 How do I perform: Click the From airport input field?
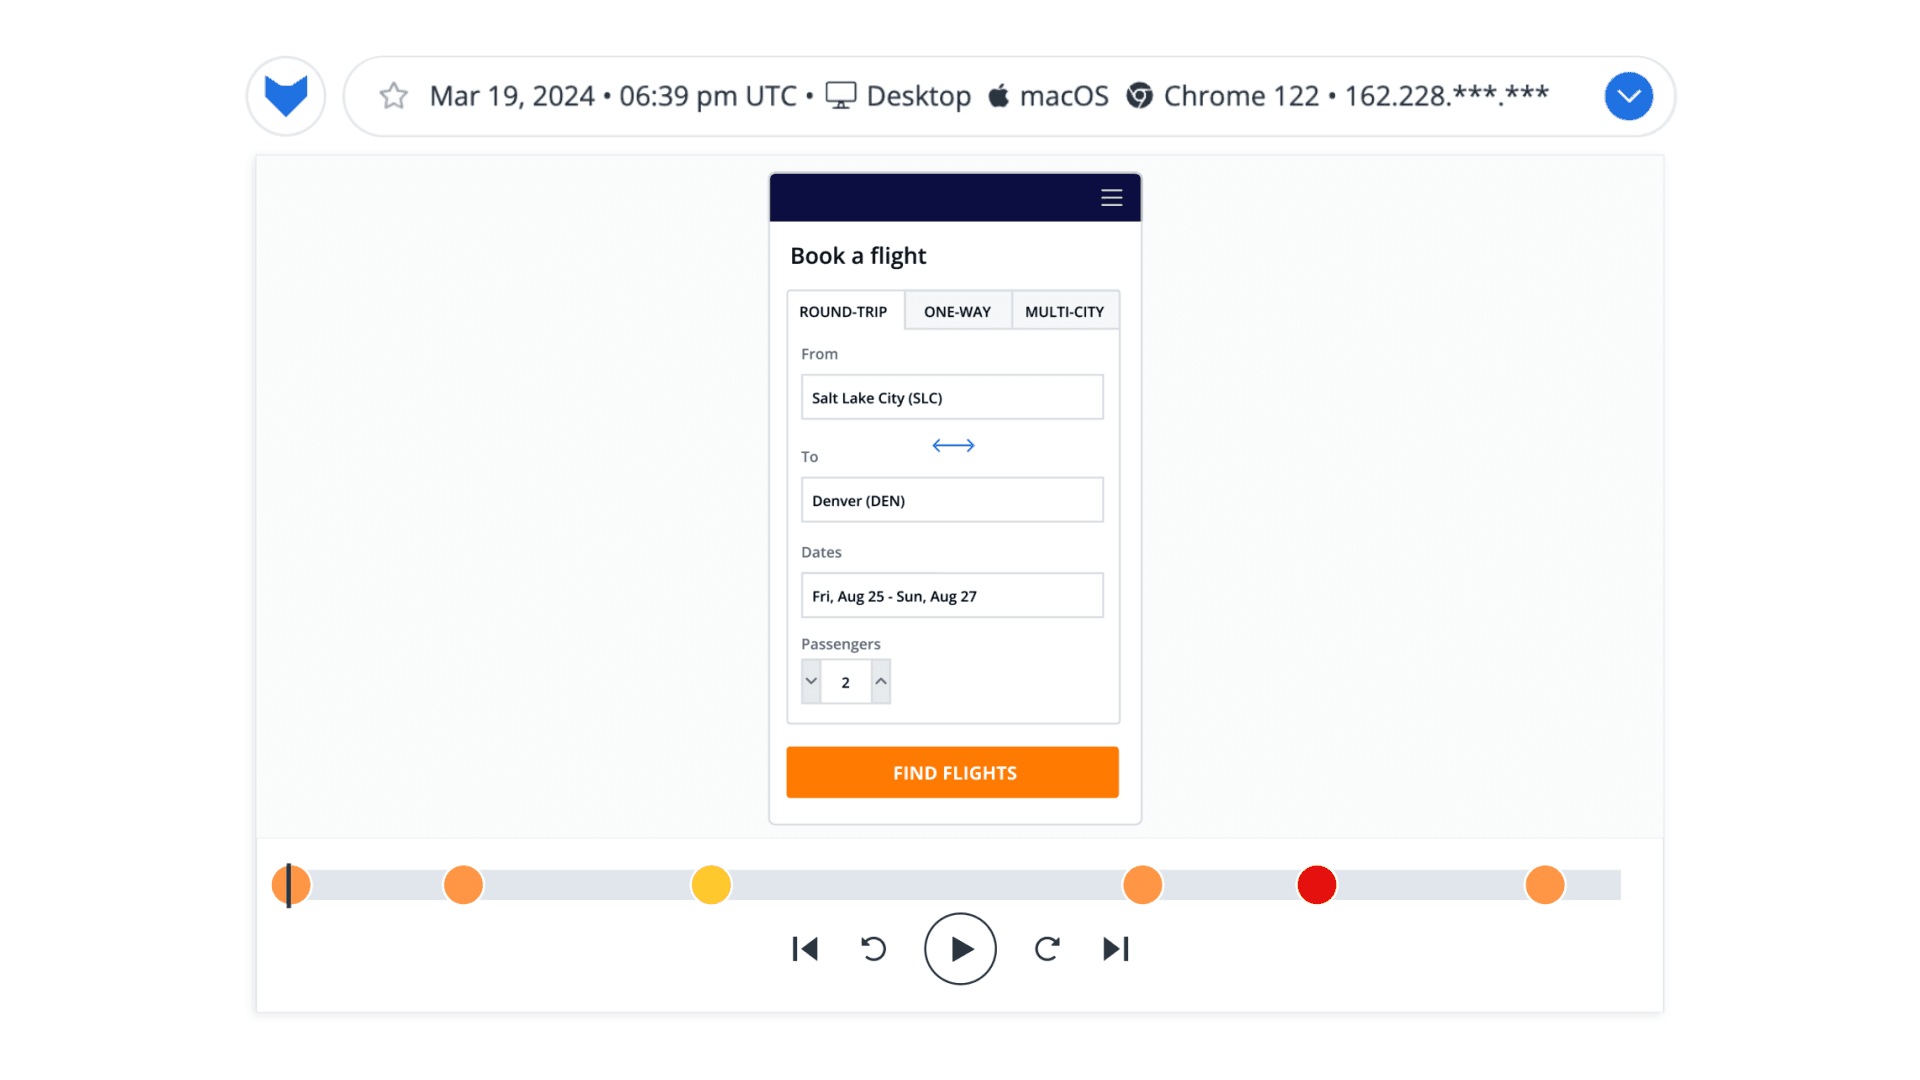click(953, 397)
